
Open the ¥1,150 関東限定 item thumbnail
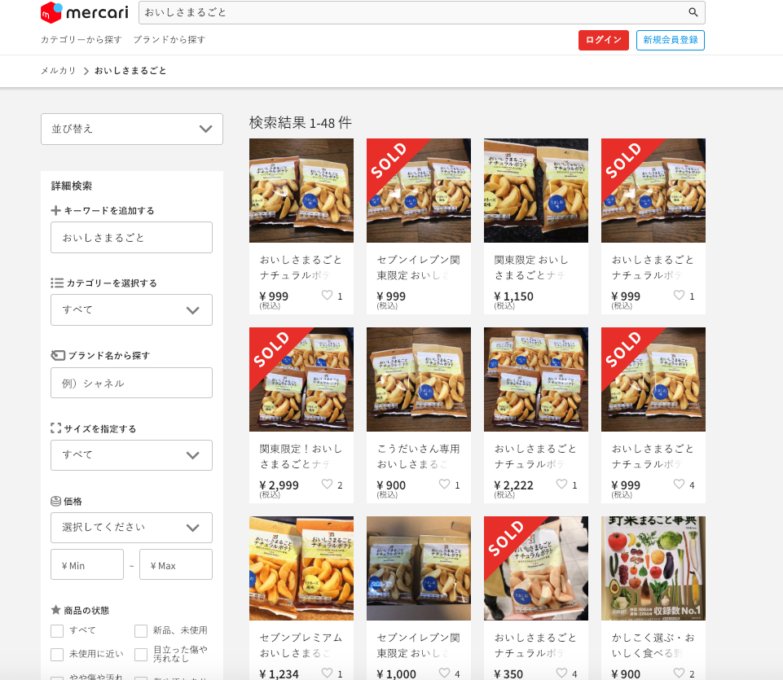pyautogui.click(x=536, y=190)
